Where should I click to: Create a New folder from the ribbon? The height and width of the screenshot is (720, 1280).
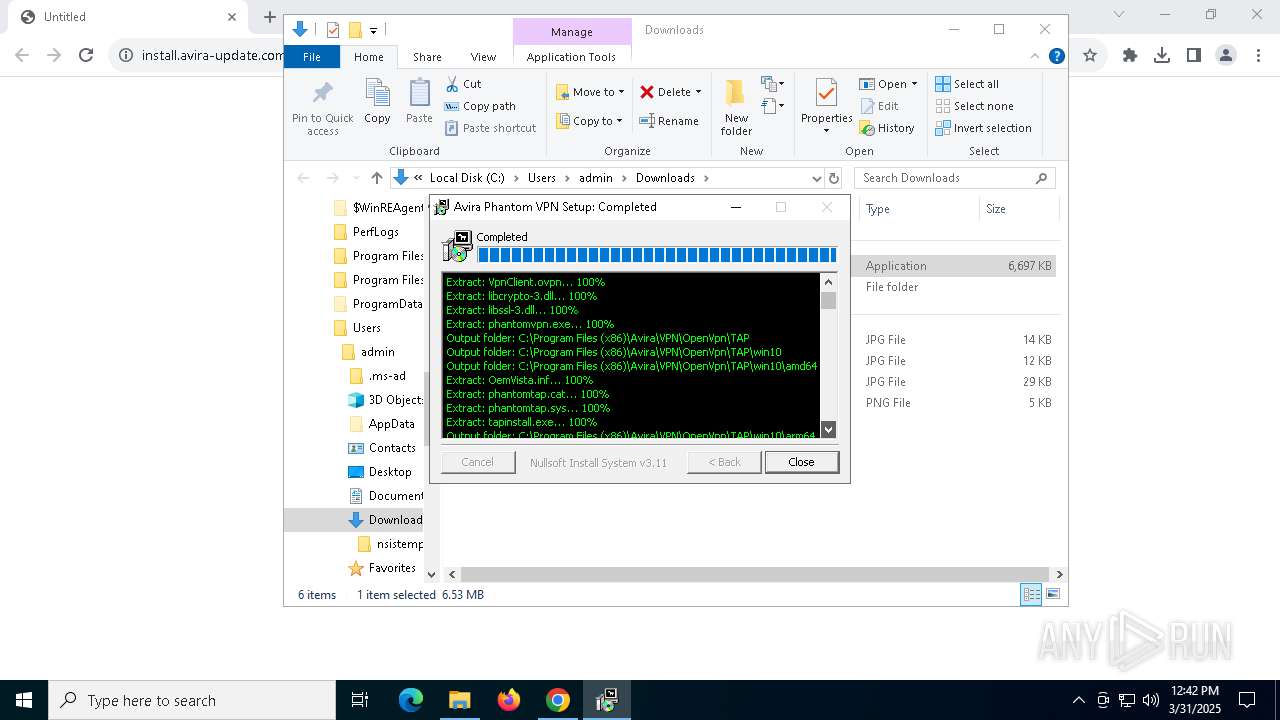(736, 107)
